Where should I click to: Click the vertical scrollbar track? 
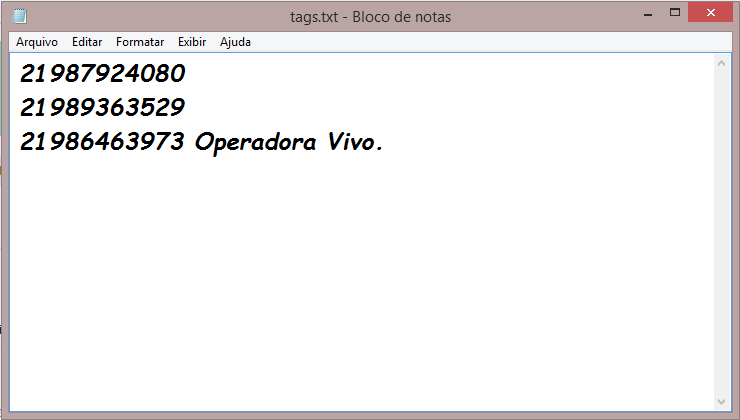(721, 233)
